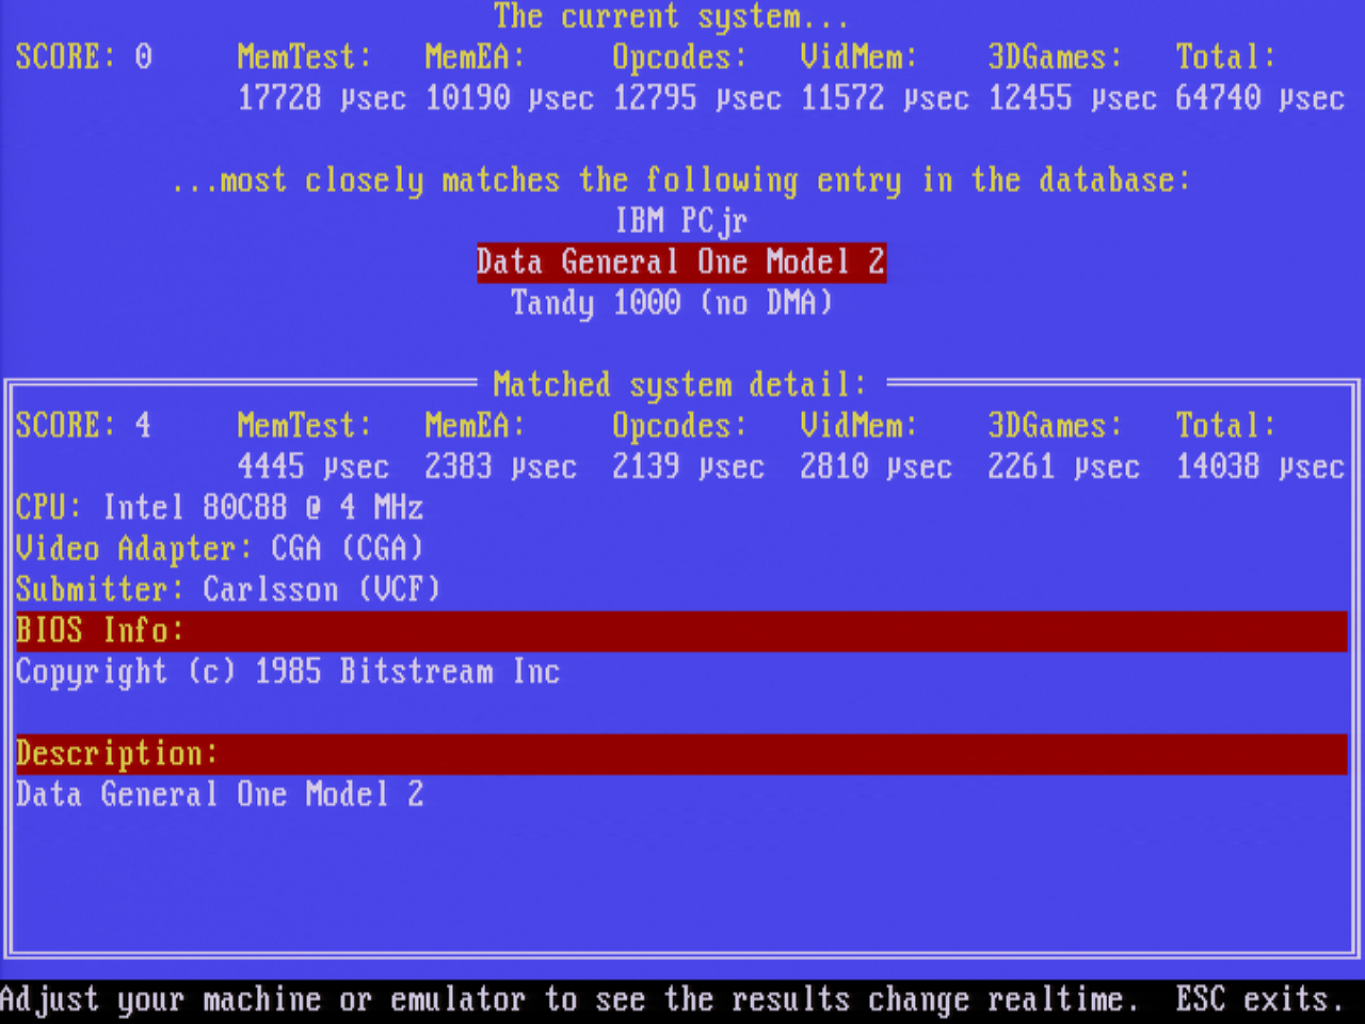Screen dimensions: 1365x1024
Task: Click the description text 'Data General One Model 2'
Action: point(220,795)
